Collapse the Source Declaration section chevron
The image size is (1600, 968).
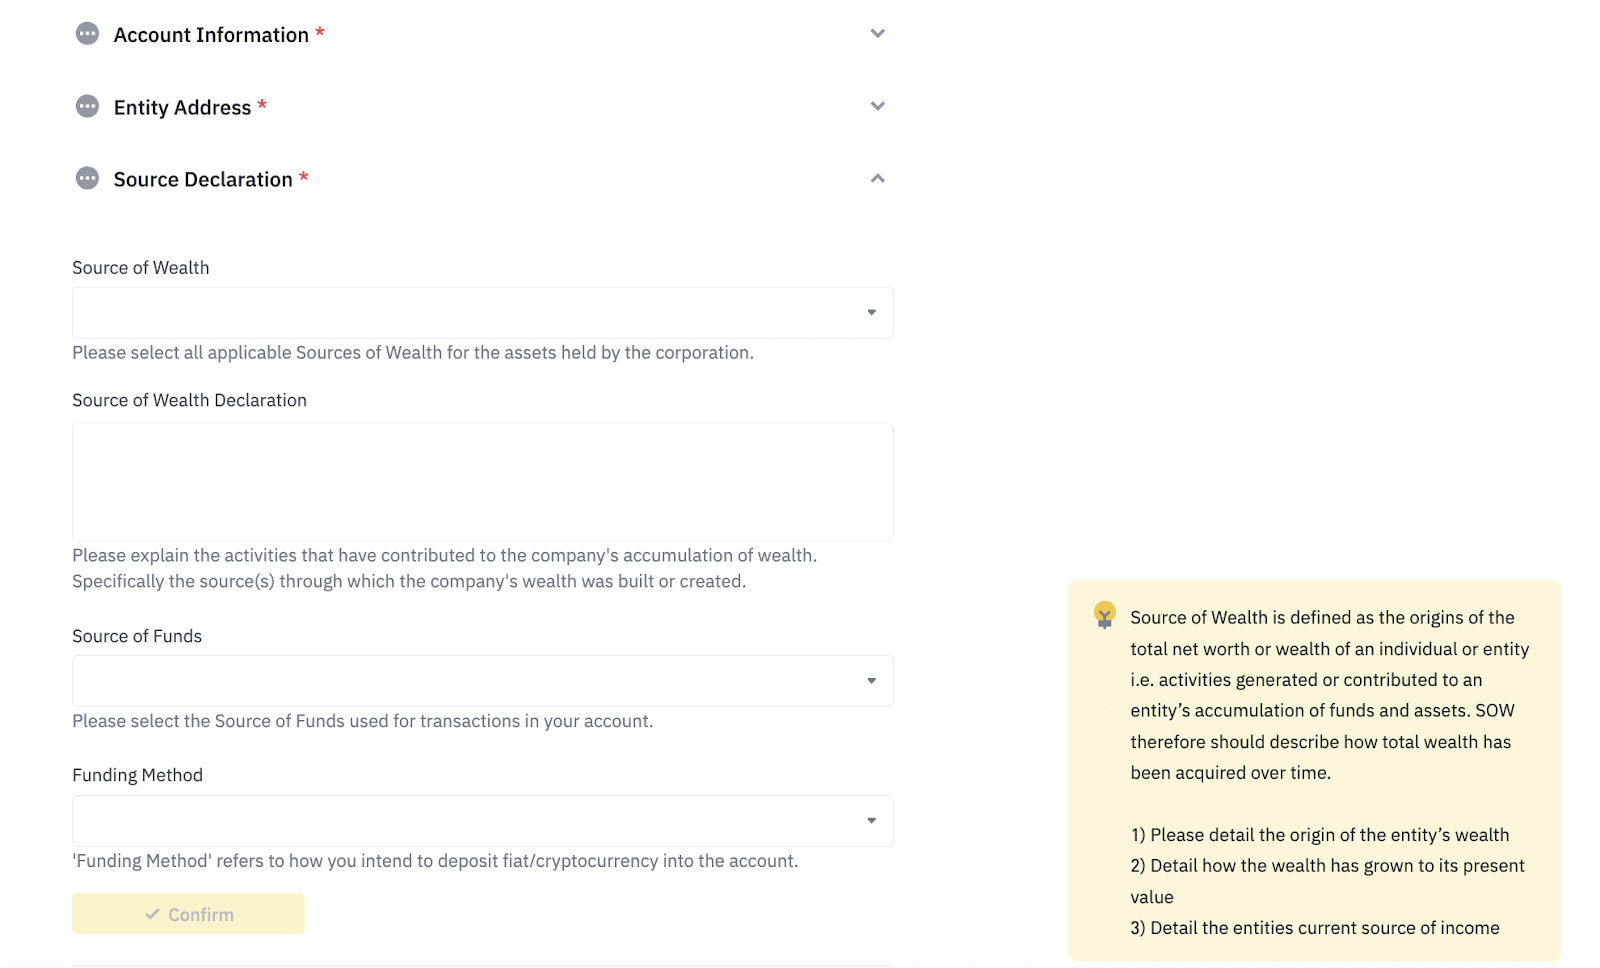[x=877, y=178]
